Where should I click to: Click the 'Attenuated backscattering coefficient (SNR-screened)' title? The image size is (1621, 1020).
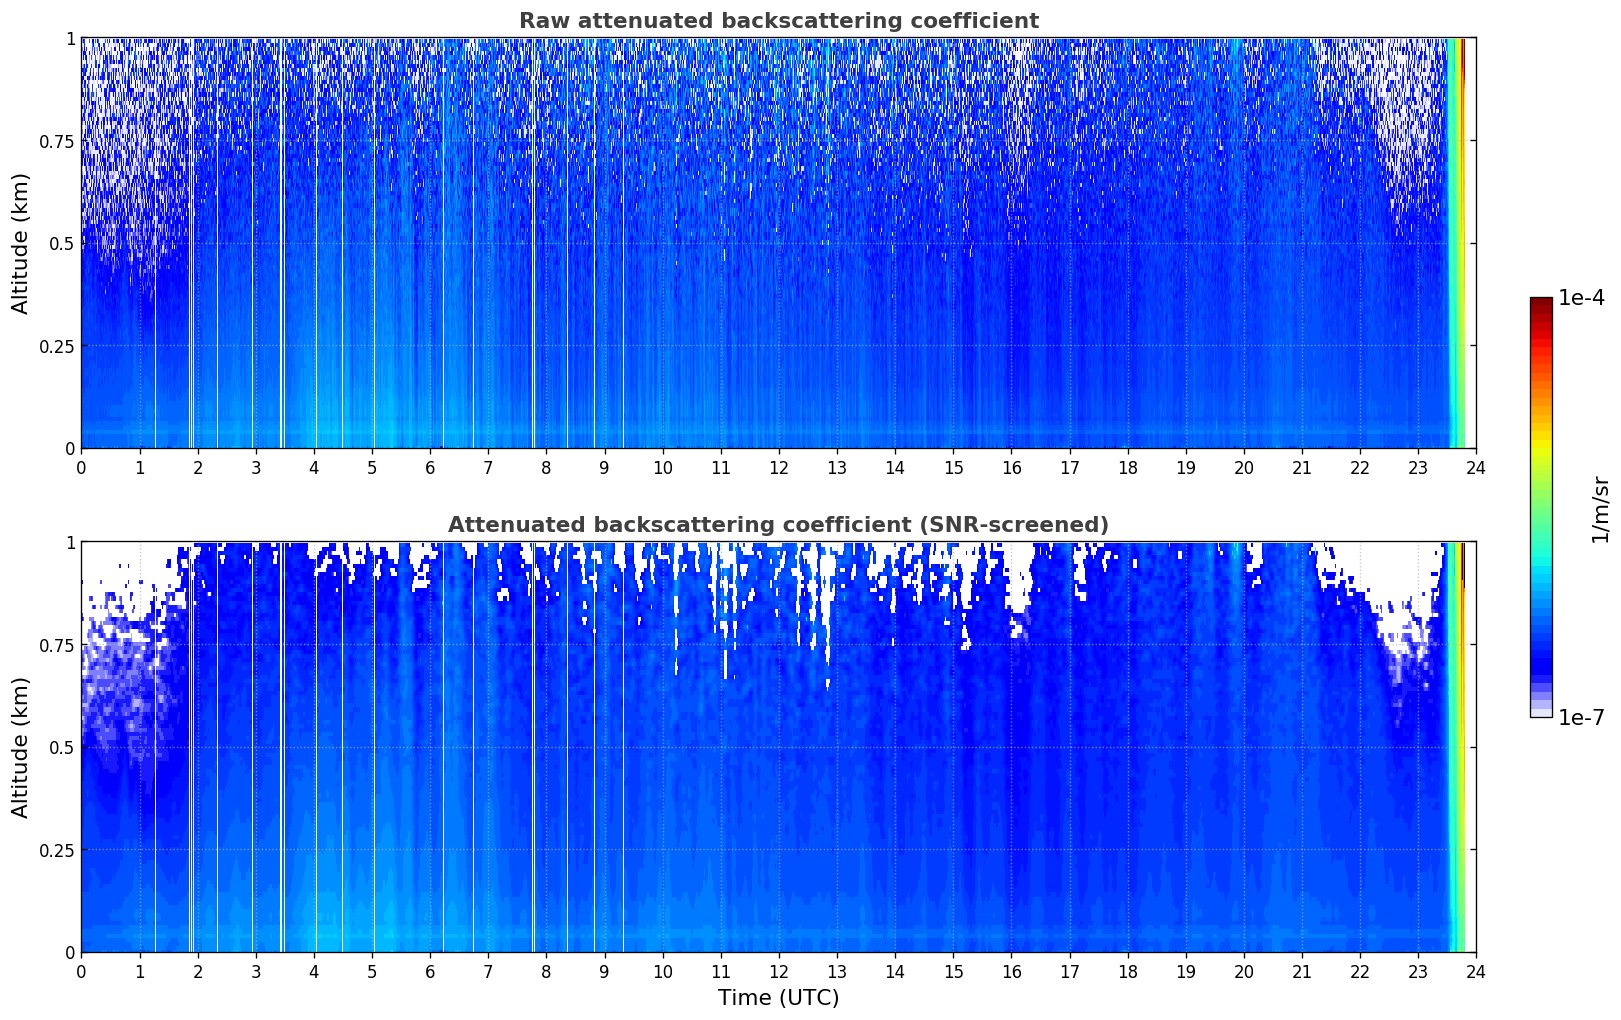778,525
